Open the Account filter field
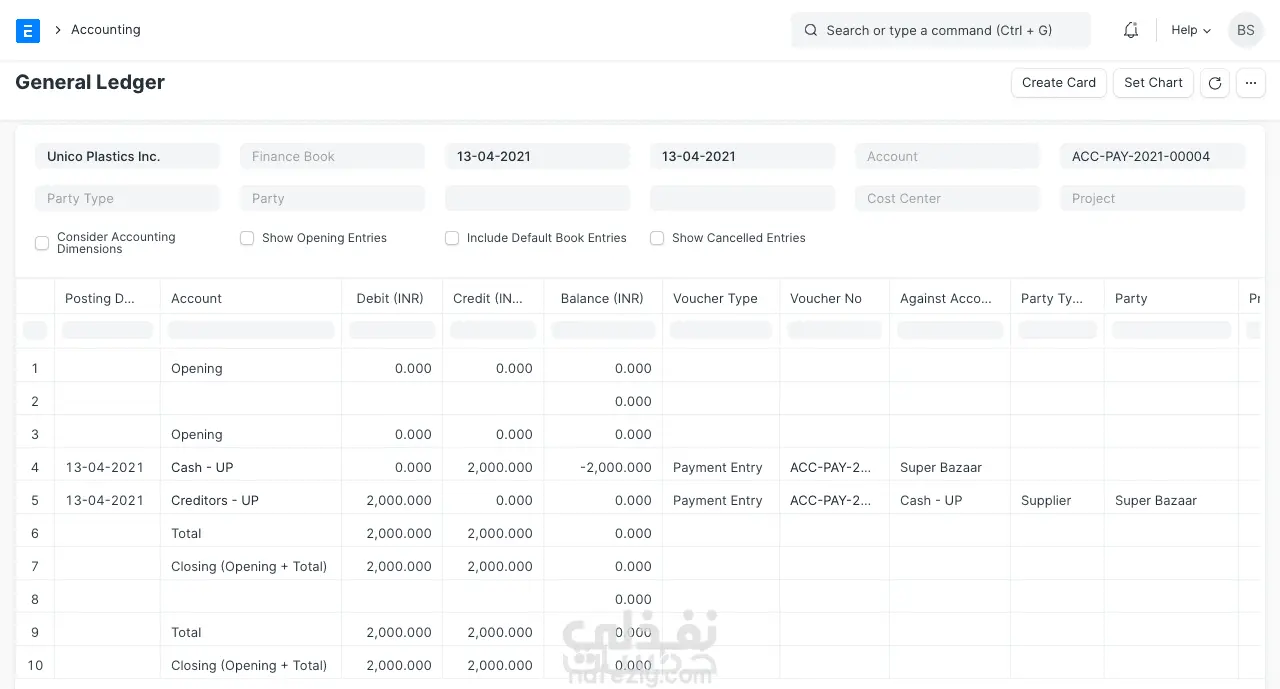Screen dimensions: 1280x689 point(947,156)
